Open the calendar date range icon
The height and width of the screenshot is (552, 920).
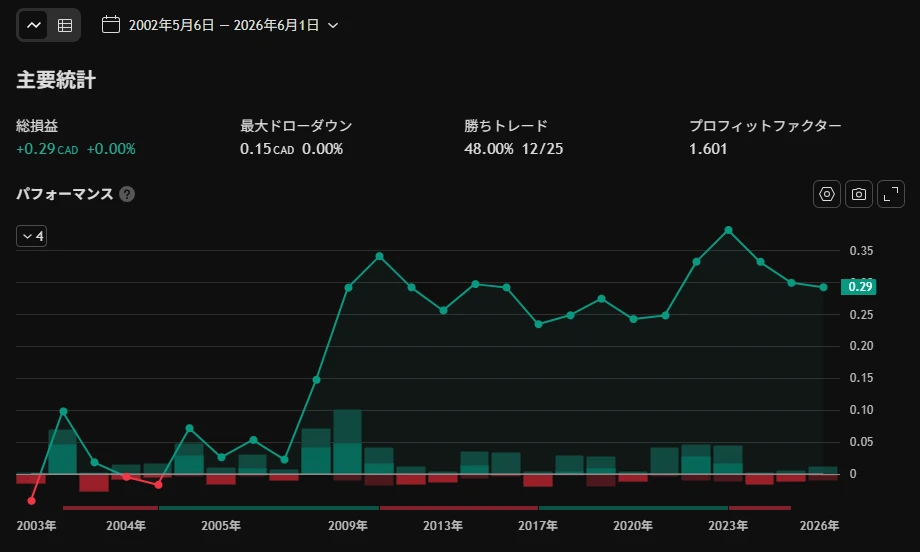[111, 25]
